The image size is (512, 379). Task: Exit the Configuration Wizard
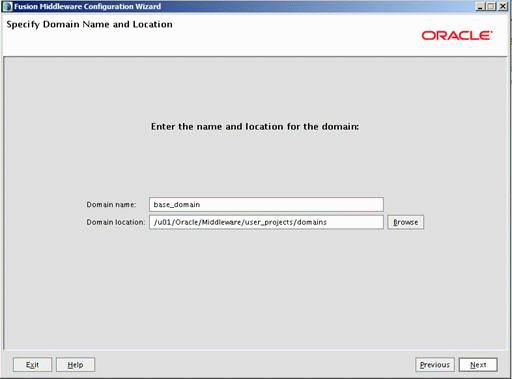(32, 365)
